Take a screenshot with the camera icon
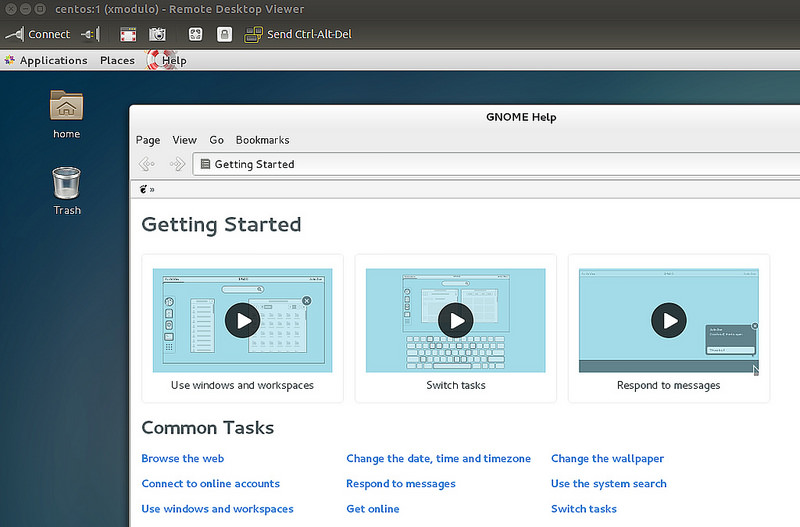 157,34
